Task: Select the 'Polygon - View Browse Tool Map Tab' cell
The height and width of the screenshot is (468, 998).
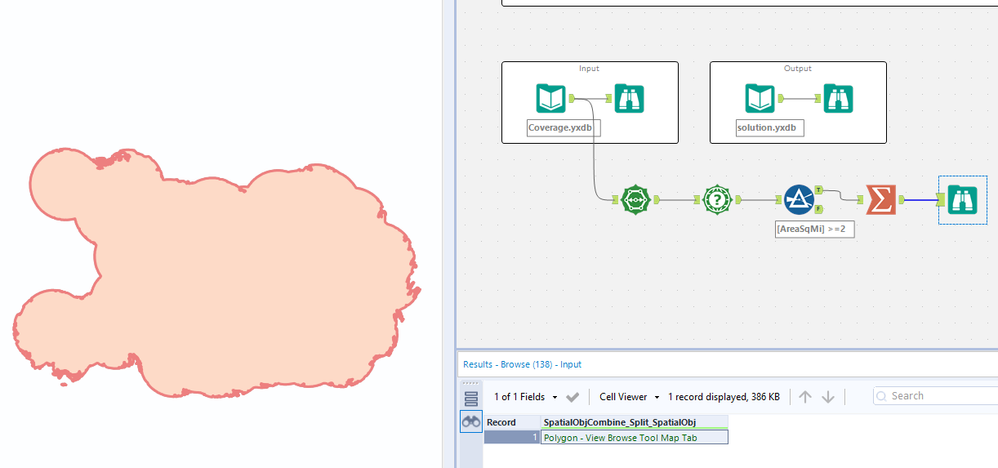Action: [x=635, y=437]
